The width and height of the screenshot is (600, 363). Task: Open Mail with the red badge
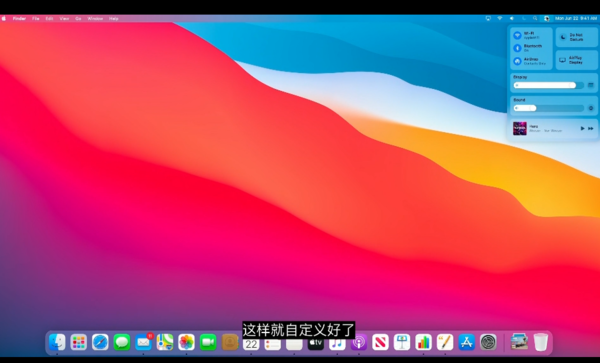coord(143,342)
